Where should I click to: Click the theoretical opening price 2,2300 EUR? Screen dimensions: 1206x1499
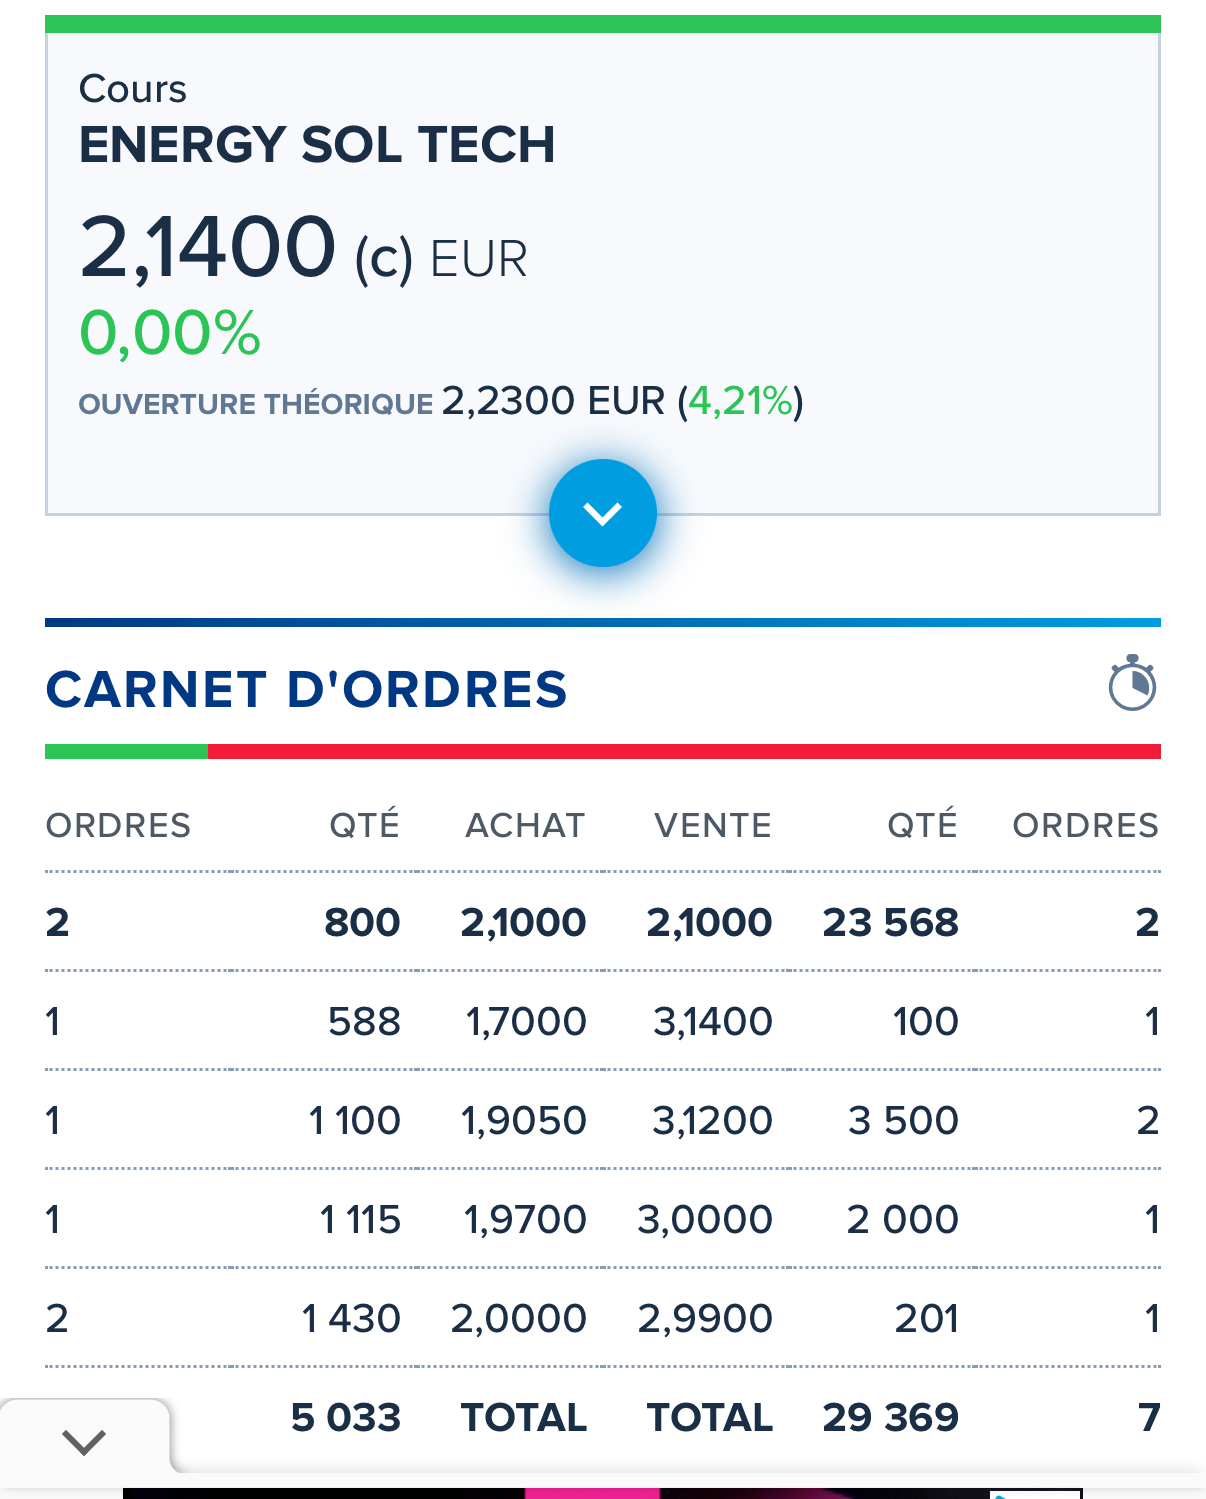(x=553, y=401)
